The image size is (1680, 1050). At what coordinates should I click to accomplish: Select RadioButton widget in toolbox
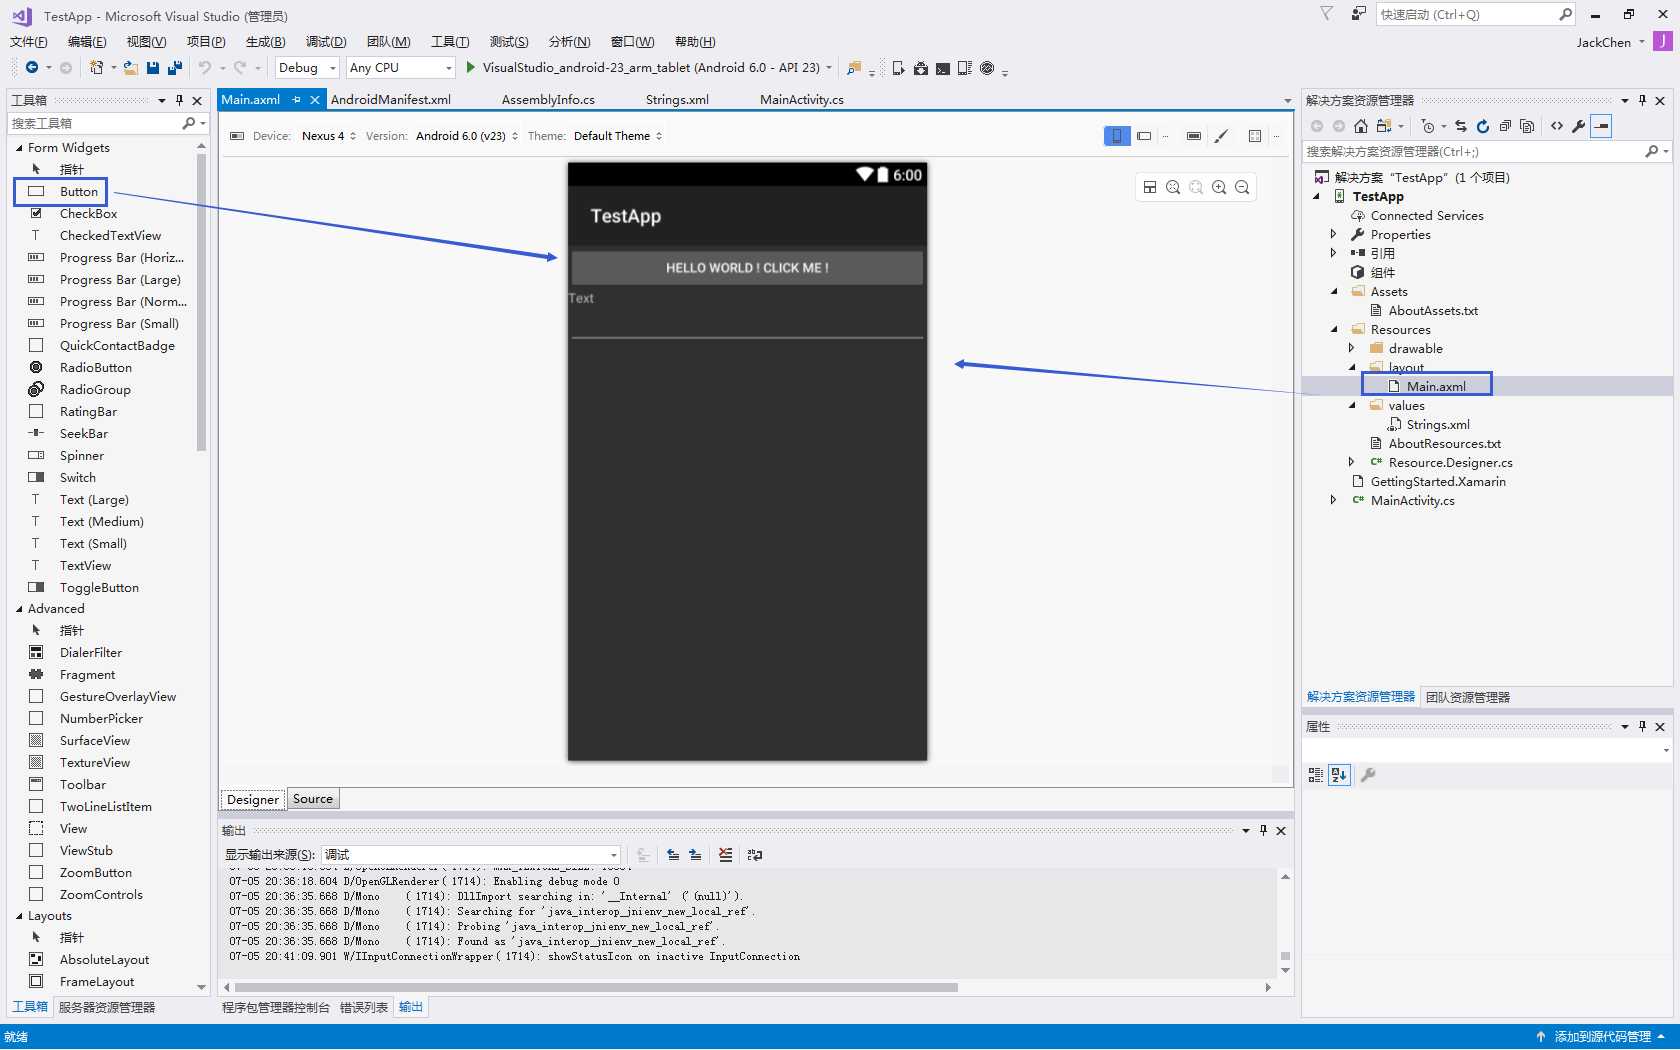click(95, 368)
